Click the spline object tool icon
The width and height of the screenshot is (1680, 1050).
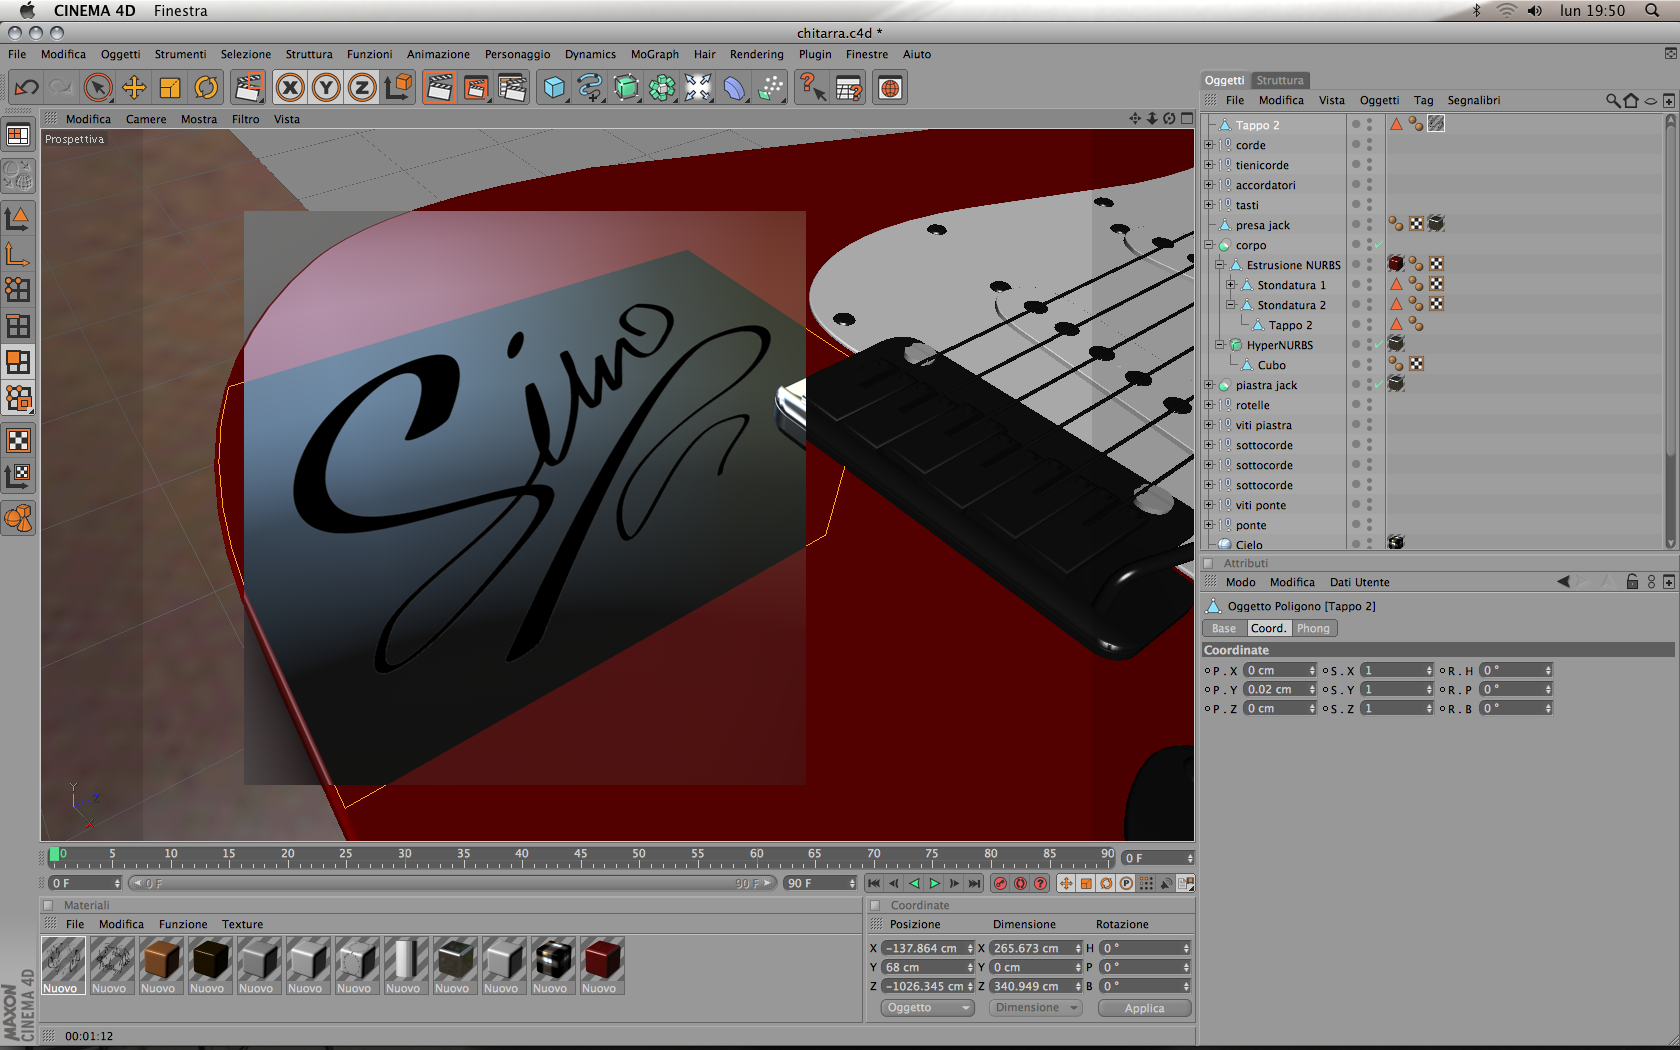(591, 88)
